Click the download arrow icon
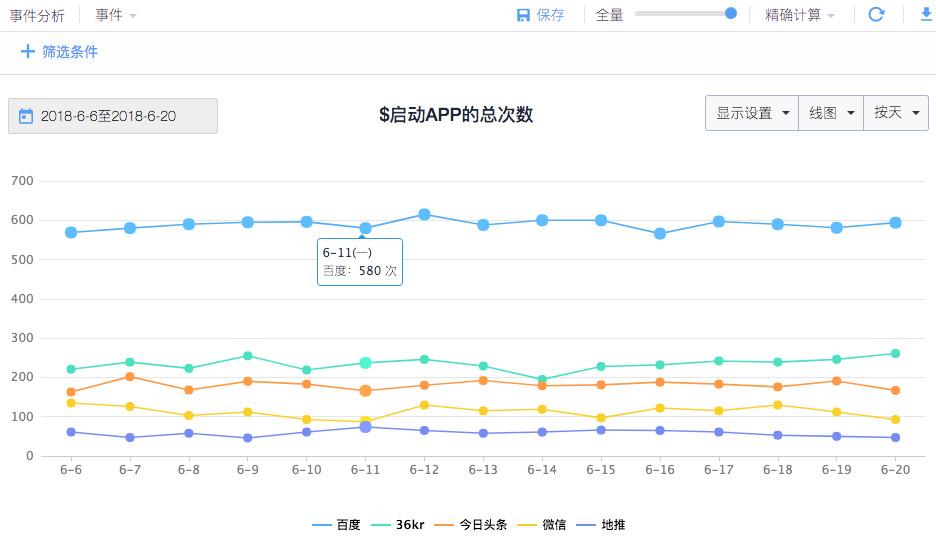936x539 pixels. tap(926, 14)
